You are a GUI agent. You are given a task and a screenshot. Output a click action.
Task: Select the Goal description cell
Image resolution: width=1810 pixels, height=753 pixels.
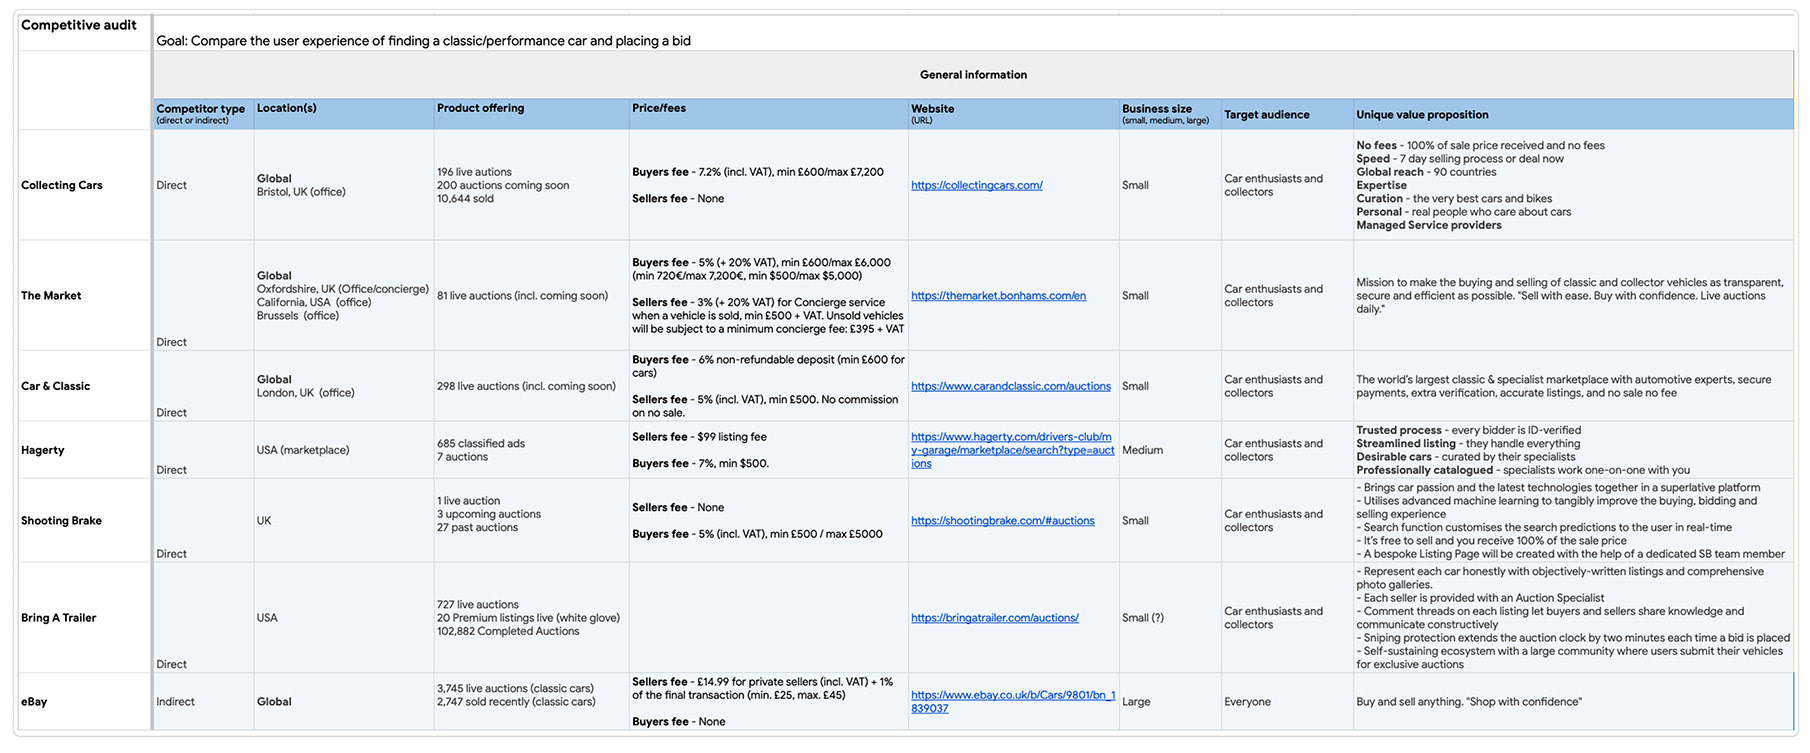click(x=424, y=41)
